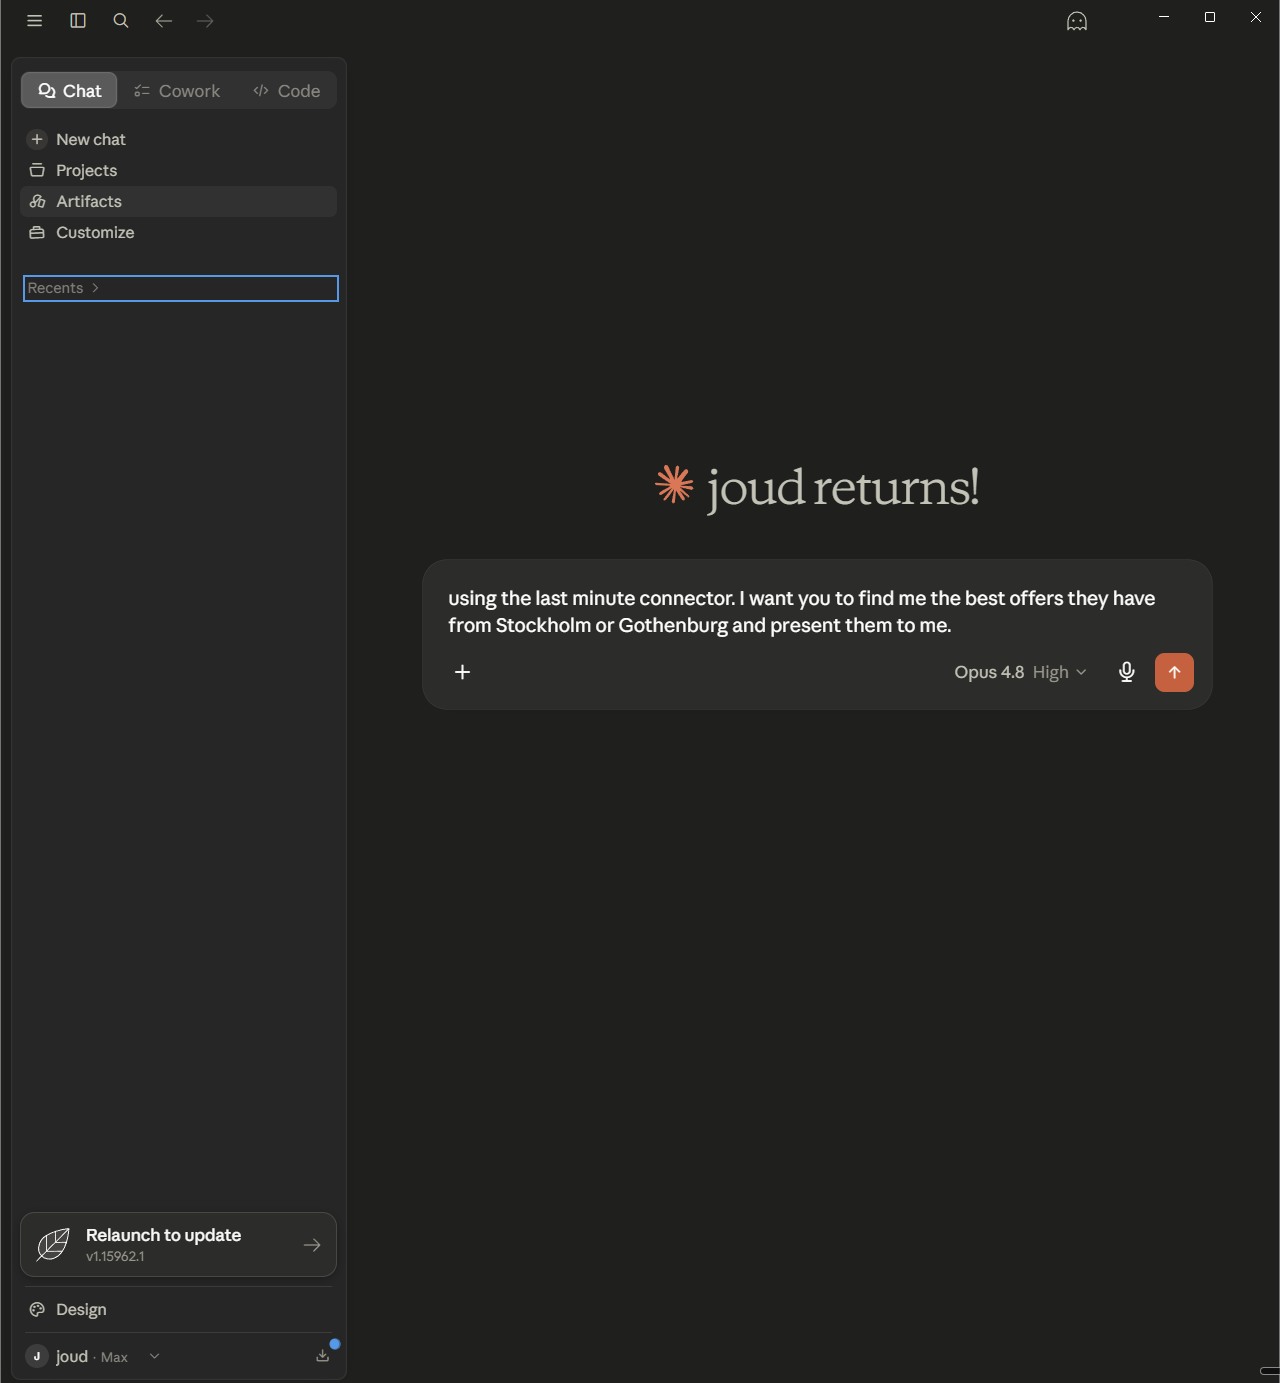
Task: Open the ghost incognito chat icon
Action: [1077, 21]
